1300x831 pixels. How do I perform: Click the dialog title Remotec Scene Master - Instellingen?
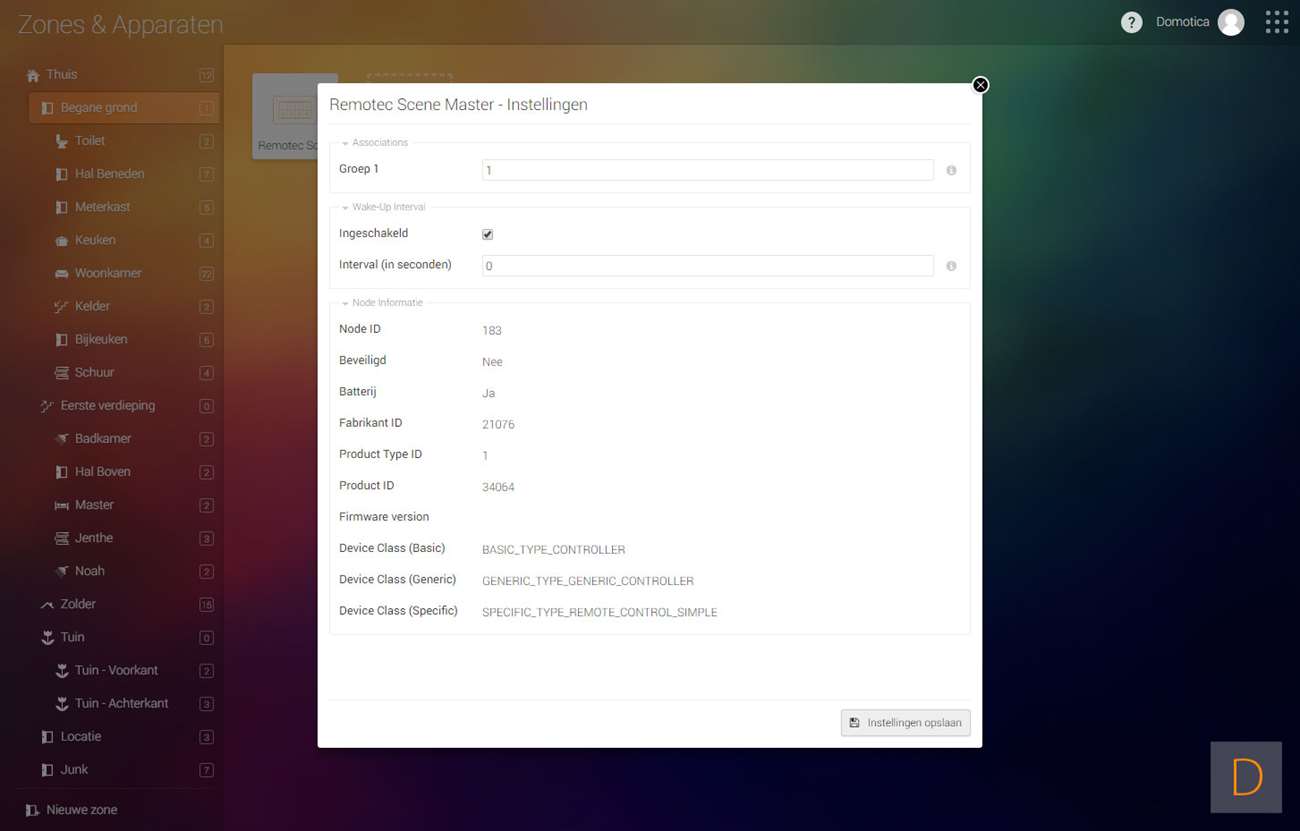[458, 105]
